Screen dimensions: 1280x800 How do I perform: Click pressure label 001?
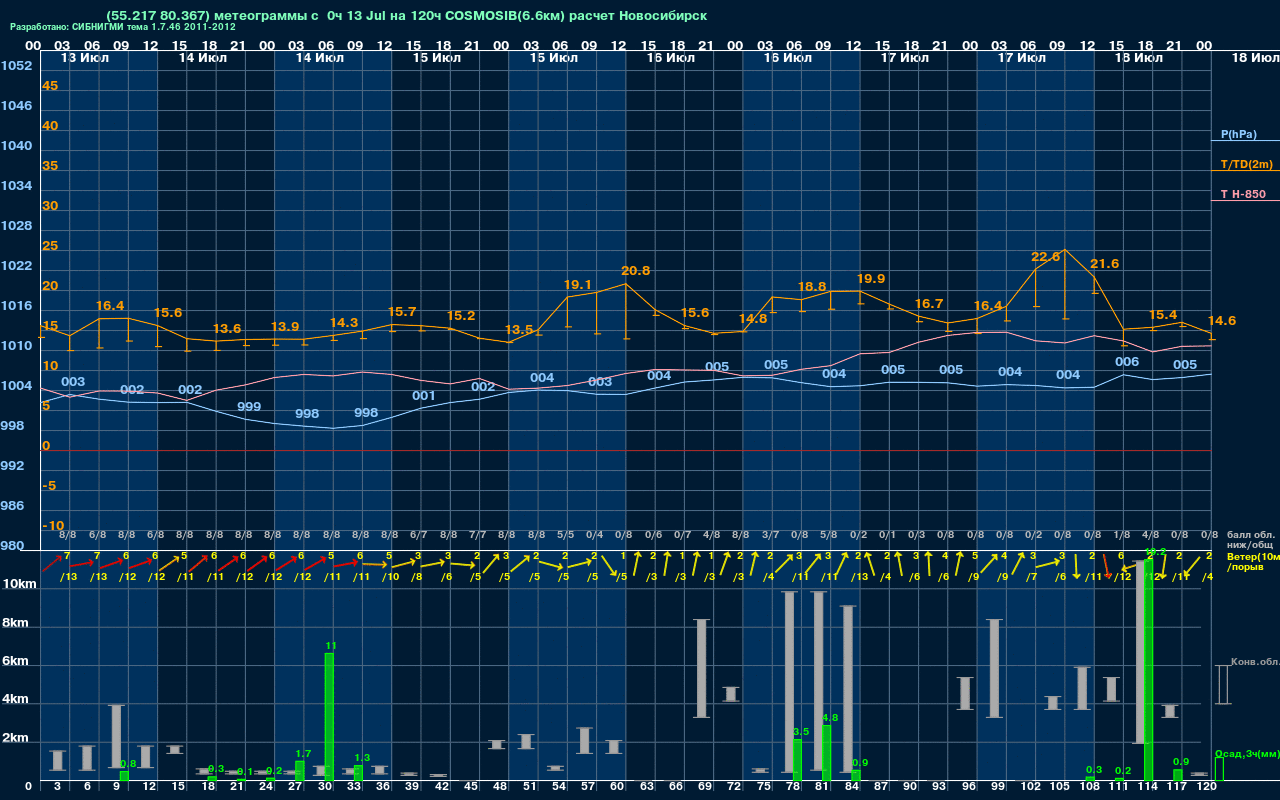[x=424, y=396]
